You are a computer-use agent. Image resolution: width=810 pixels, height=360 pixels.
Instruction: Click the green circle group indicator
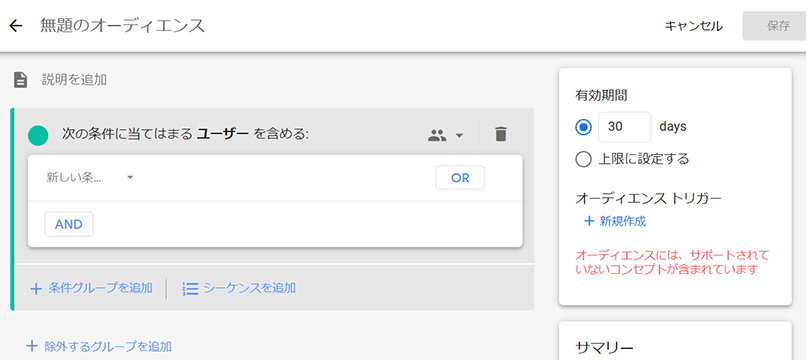click(x=38, y=135)
